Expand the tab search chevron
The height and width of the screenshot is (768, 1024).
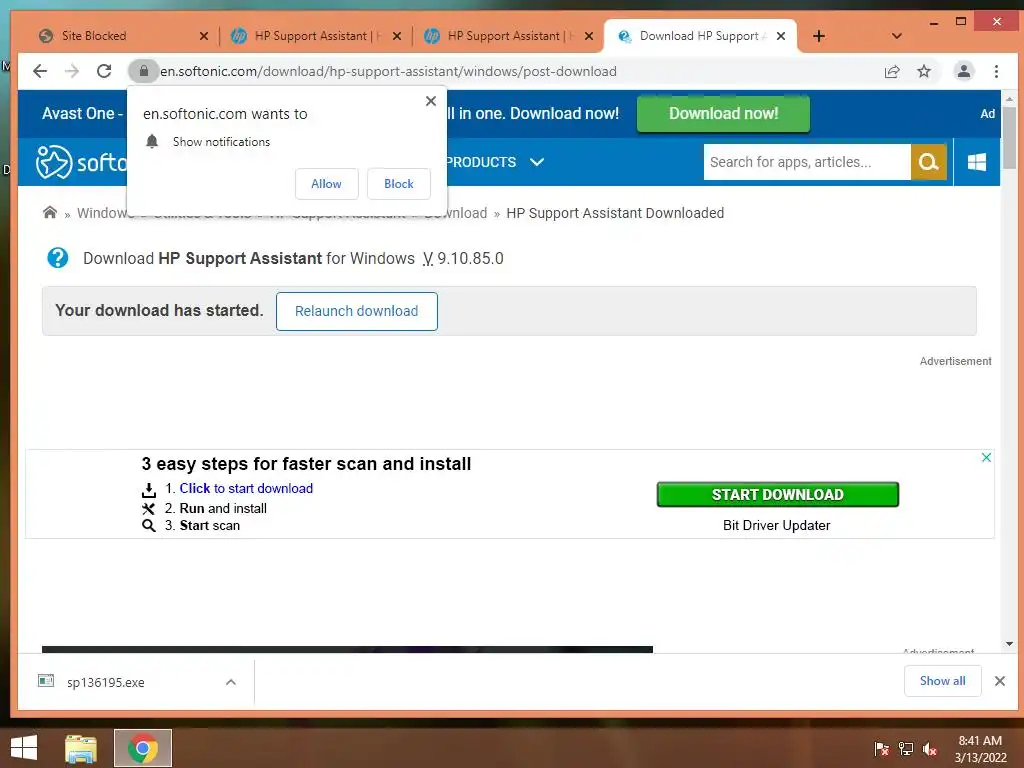(x=897, y=36)
